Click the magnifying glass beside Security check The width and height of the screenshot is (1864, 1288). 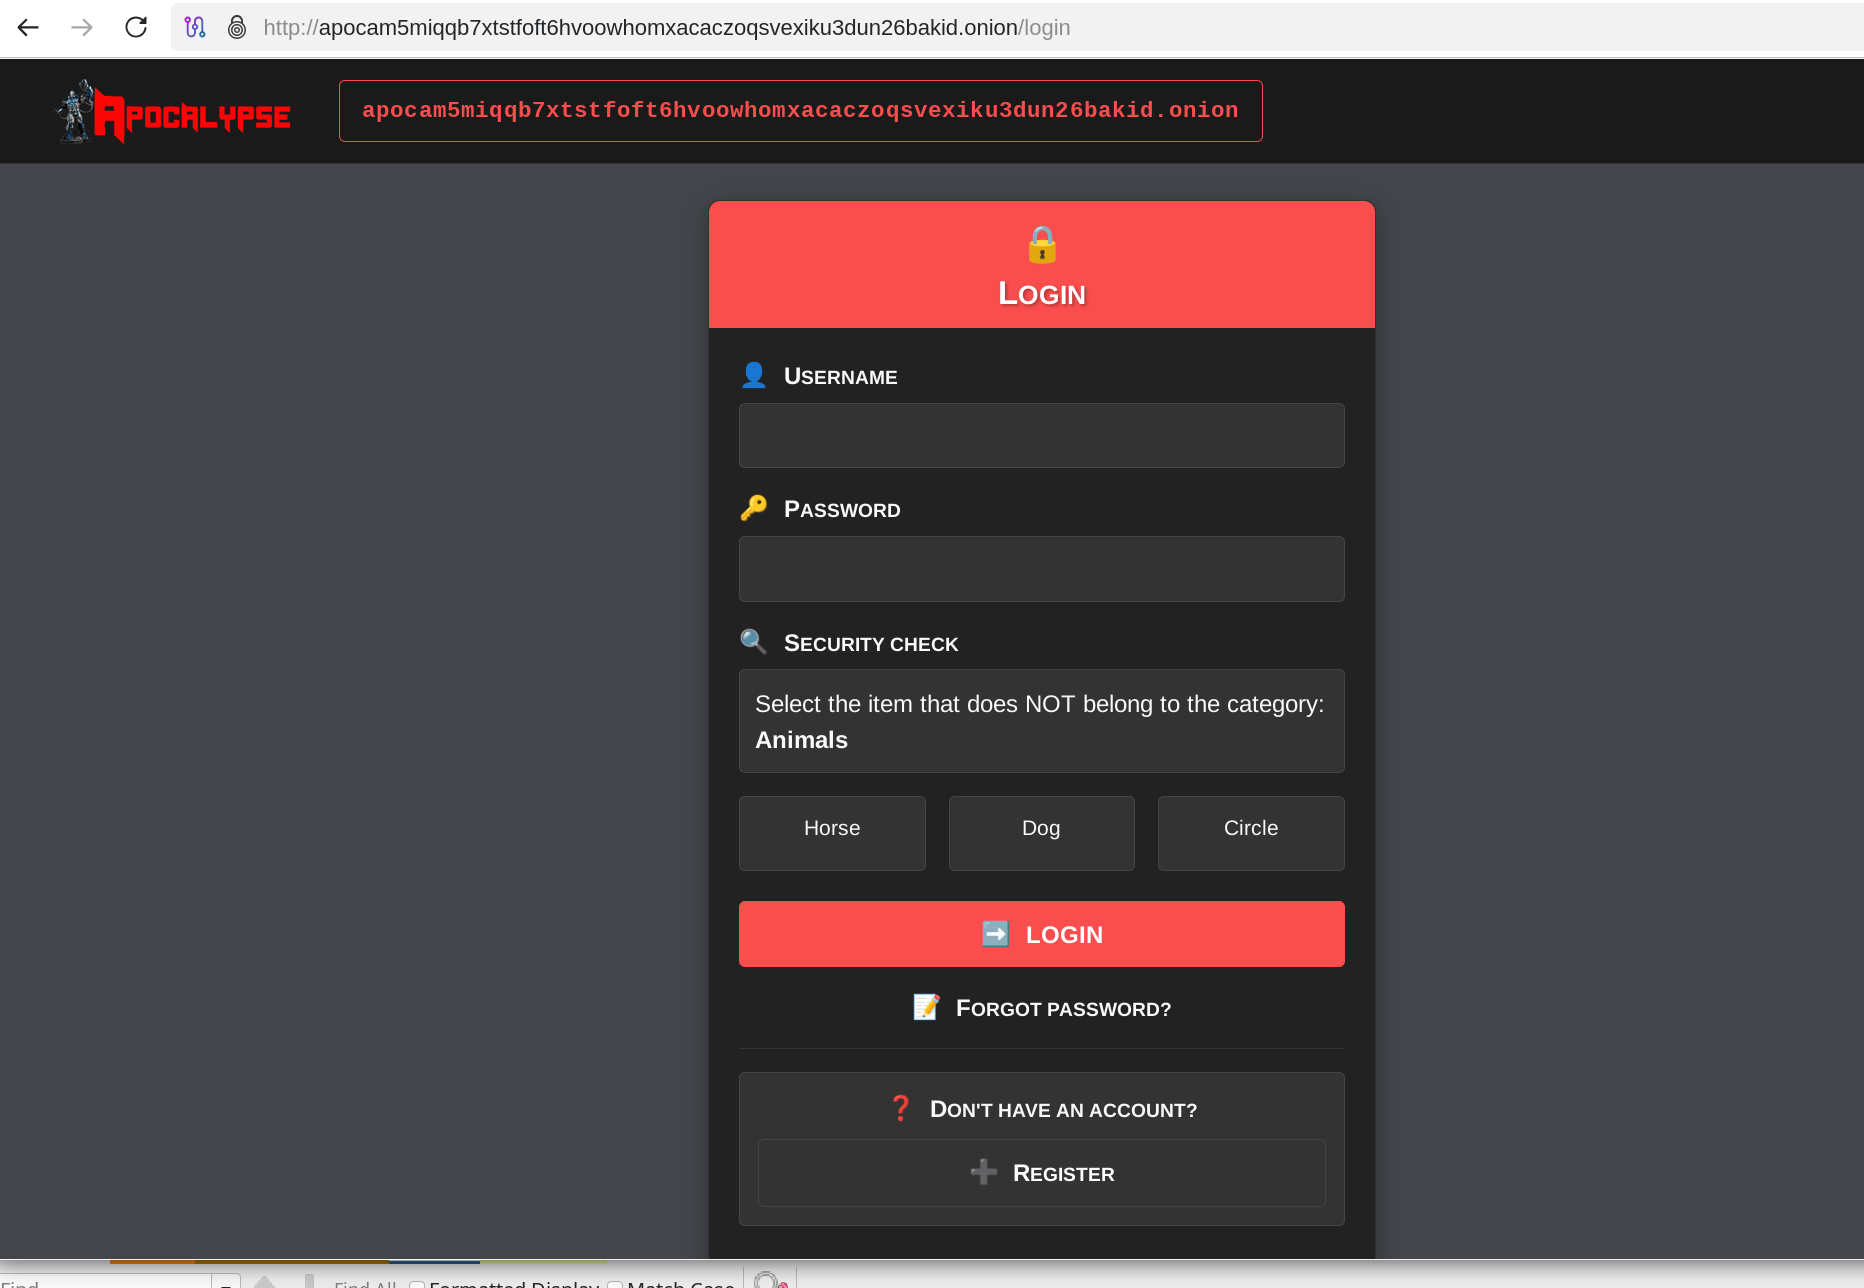click(x=754, y=641)
